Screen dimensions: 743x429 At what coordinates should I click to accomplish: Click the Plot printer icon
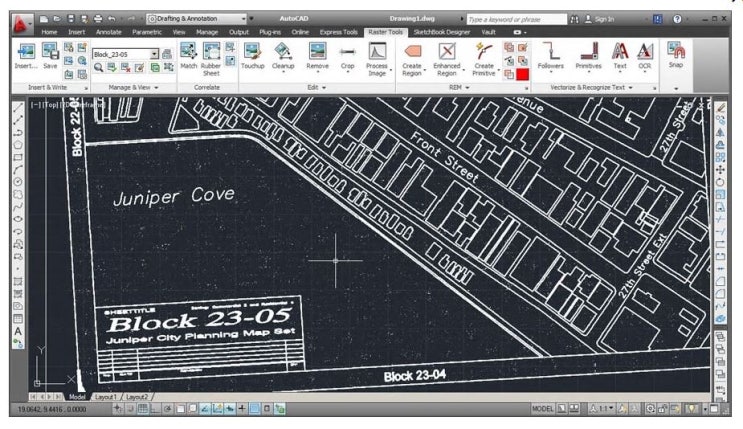[x=98, y=19]
